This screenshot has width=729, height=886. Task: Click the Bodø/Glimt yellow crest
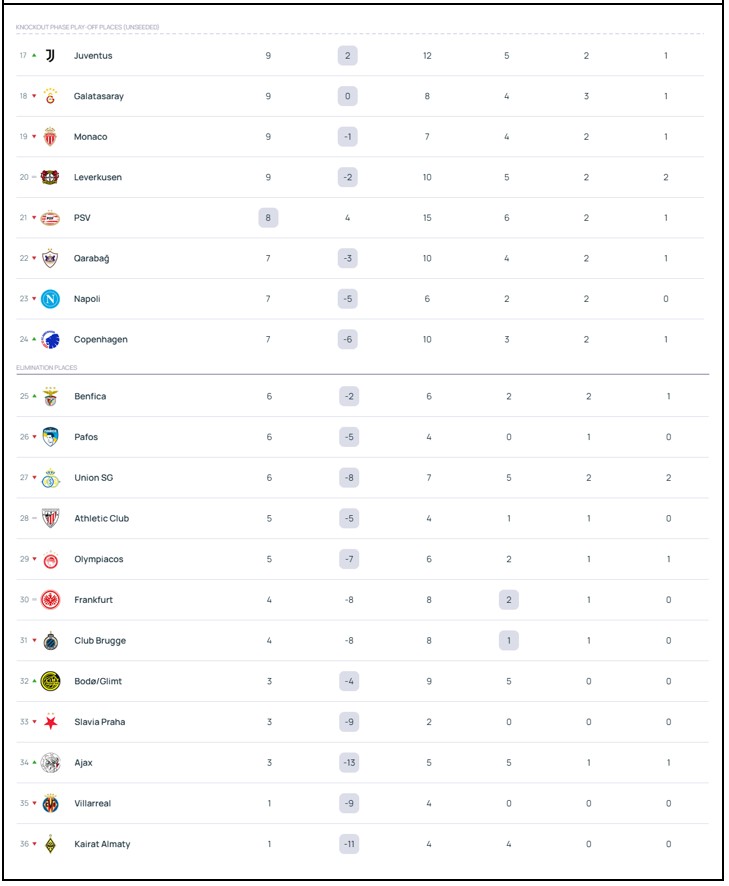pyautogui.click(x=50, y=682)
